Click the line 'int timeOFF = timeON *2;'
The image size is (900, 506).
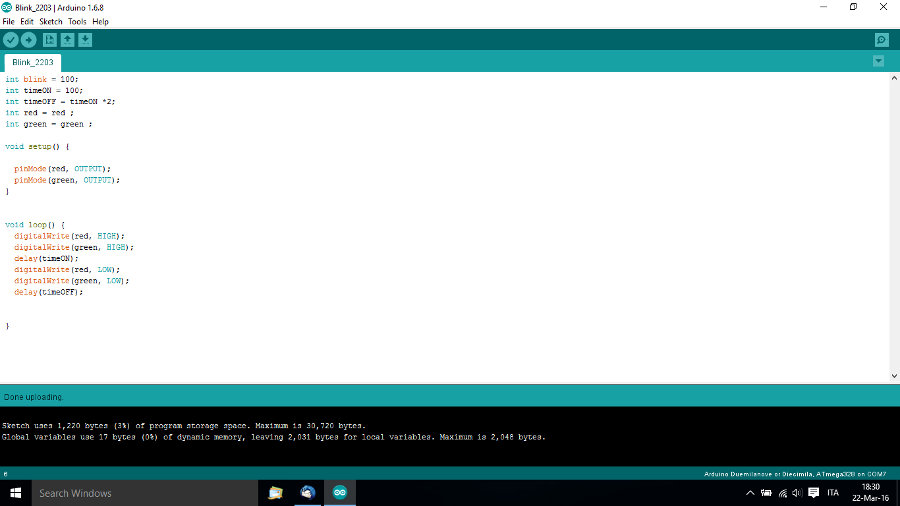[60, 102]
